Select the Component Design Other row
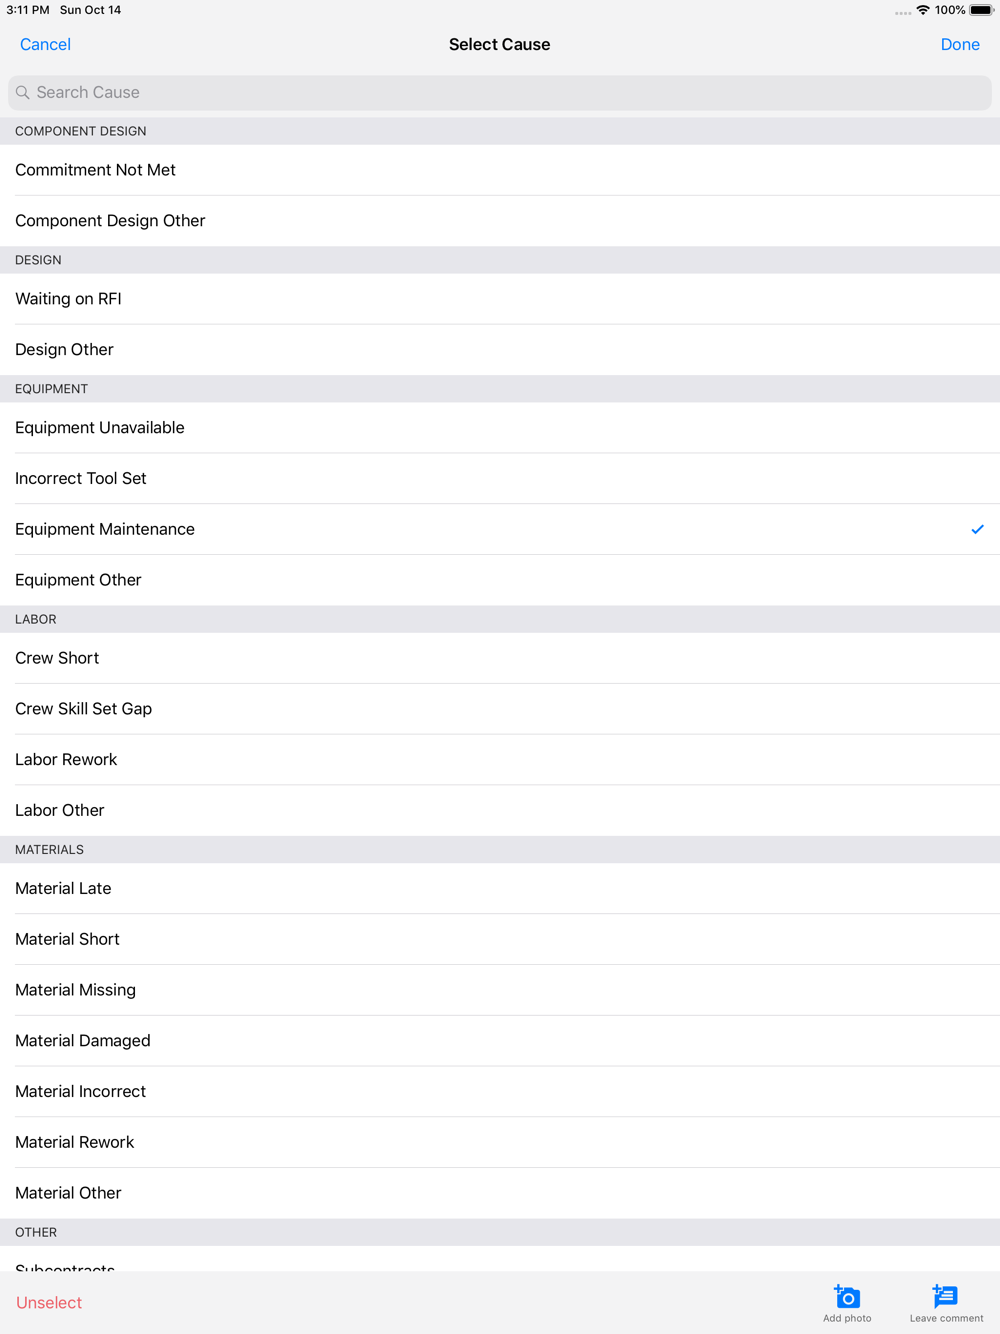1000x1334 pixels. pos(110,221)
